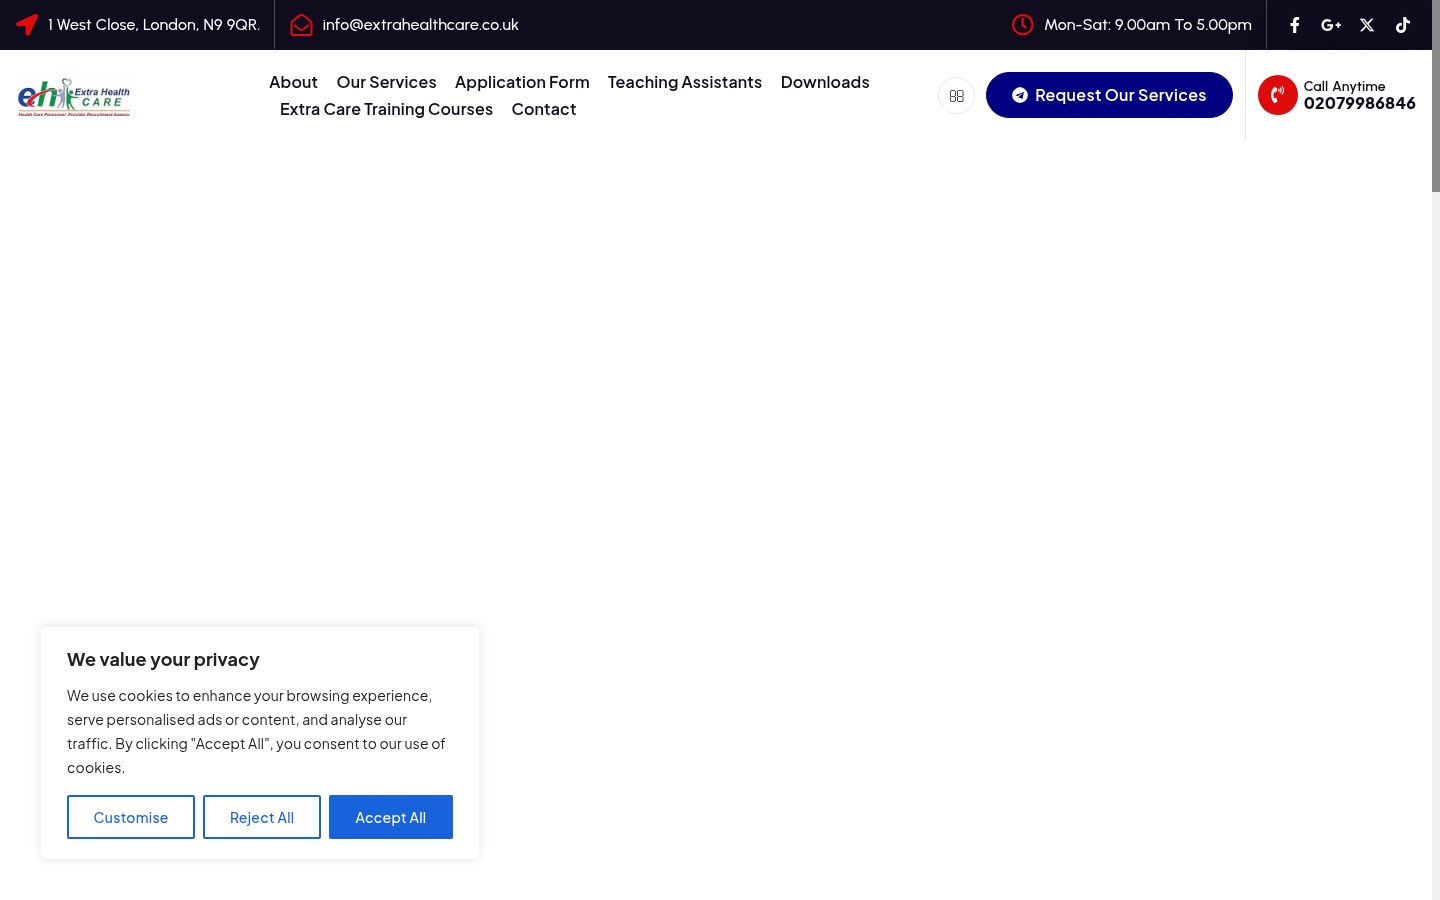Viewport: 1440px width, 900px height.
Task: Click the We value your privacy heading
Action: coord(163,659)
